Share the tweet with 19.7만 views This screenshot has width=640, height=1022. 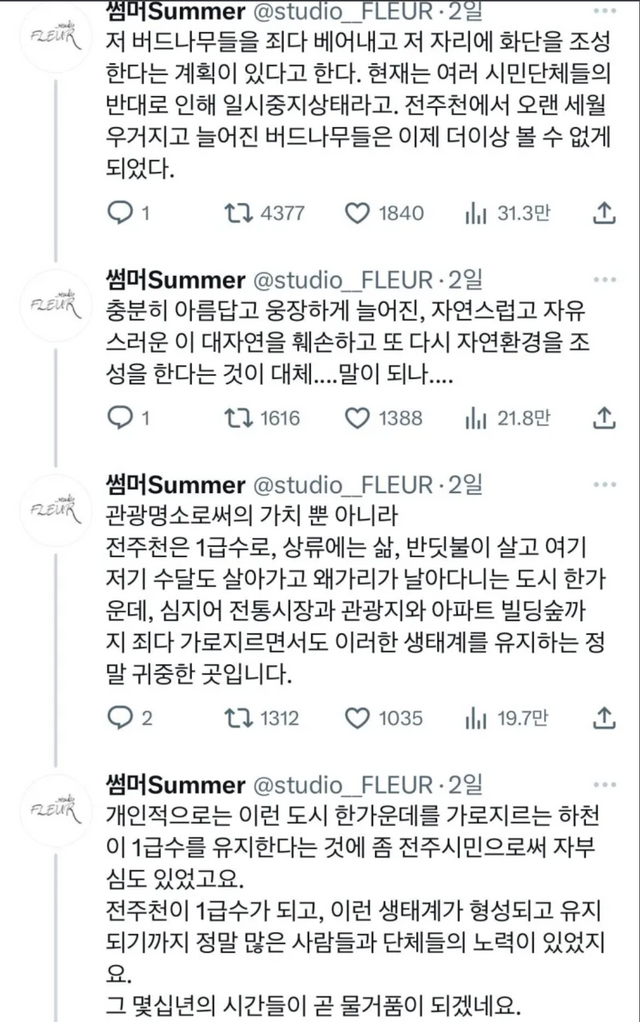tap(604, 717)
